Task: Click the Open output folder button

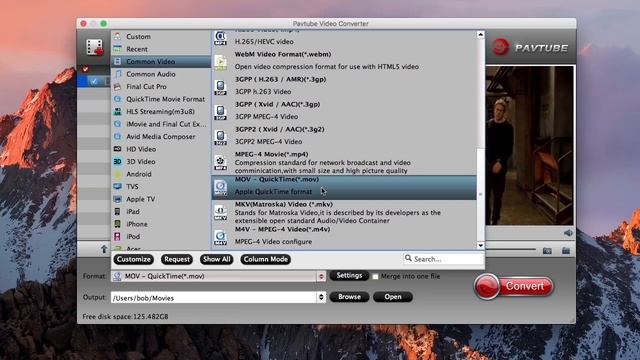Action: (x=393, y=297)
